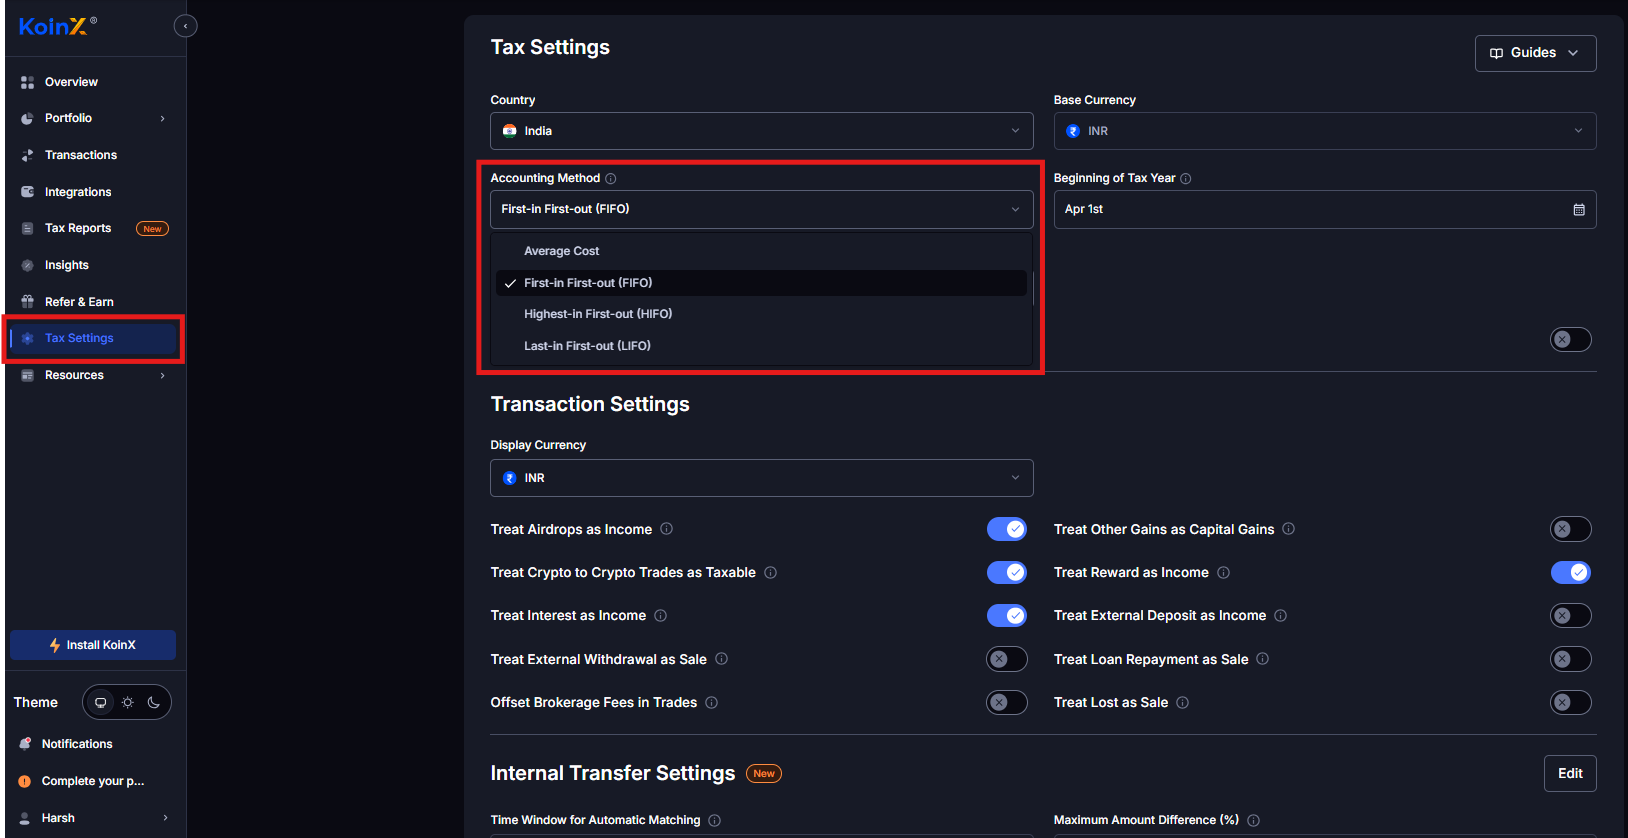Click the Harsh user avatar icon

25,818
